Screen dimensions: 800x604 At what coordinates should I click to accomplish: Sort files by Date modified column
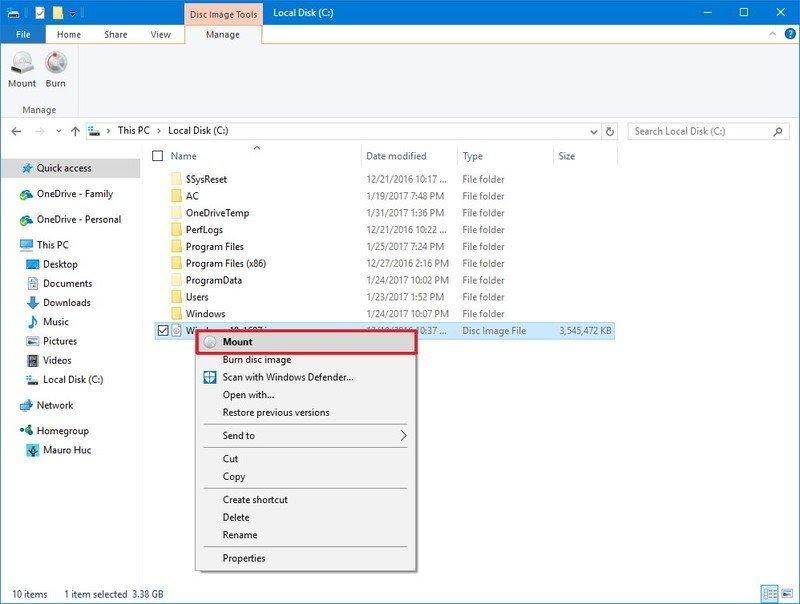coord(396,156)
